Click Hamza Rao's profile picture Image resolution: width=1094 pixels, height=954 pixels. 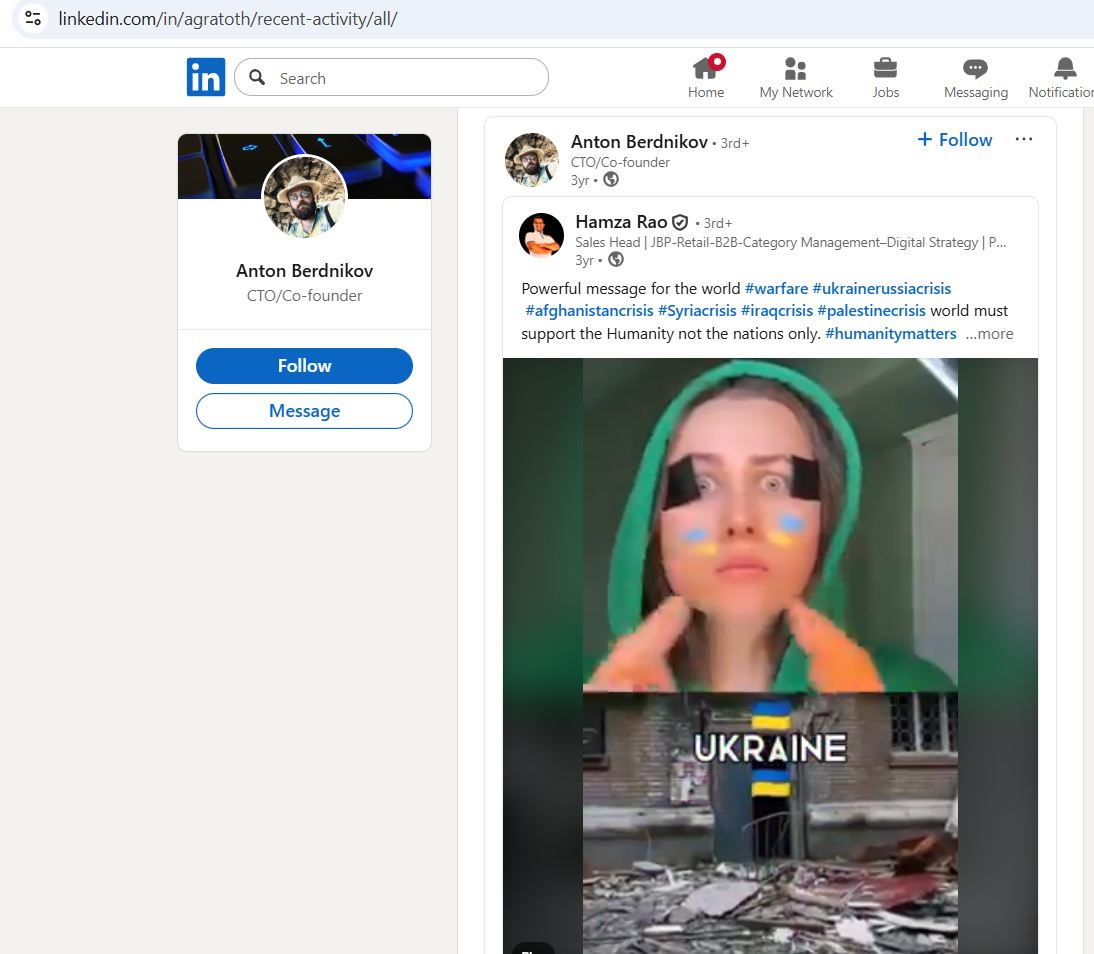coord(541,236)
